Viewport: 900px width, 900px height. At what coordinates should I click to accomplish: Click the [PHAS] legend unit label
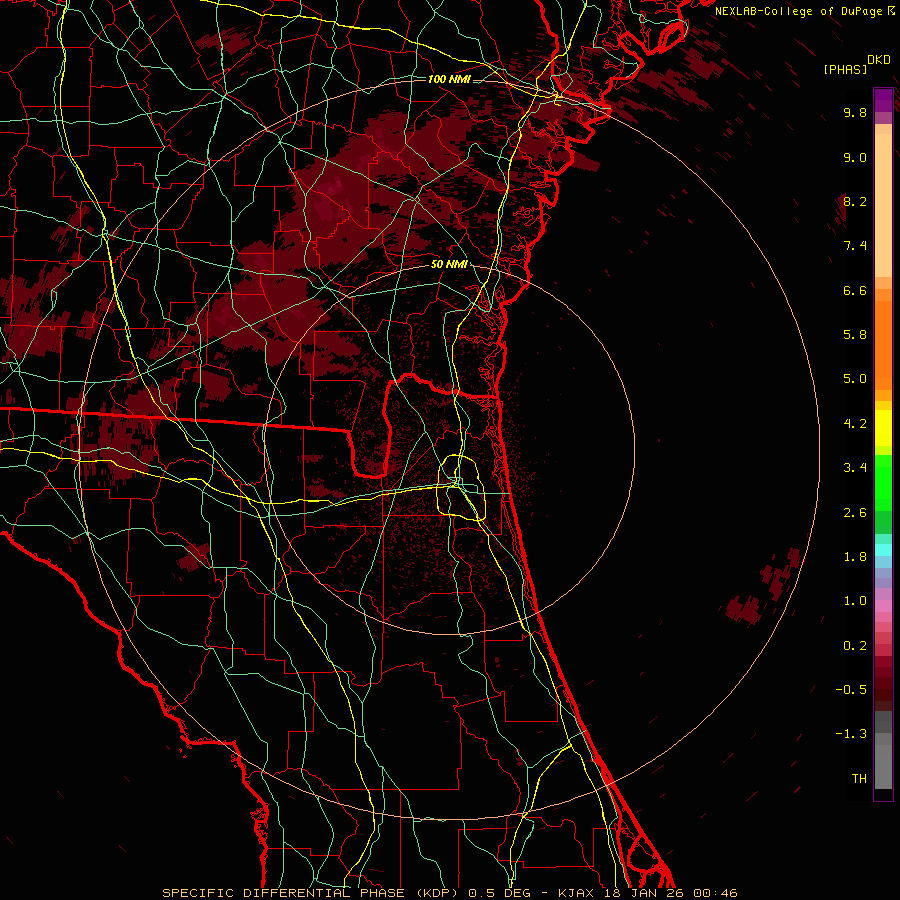pyautogui.click(x=845, y=69)
